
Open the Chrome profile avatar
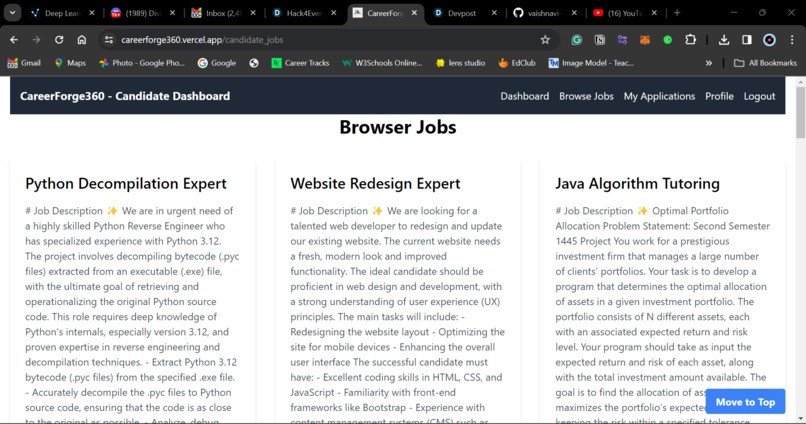click(x=769, y=40)
